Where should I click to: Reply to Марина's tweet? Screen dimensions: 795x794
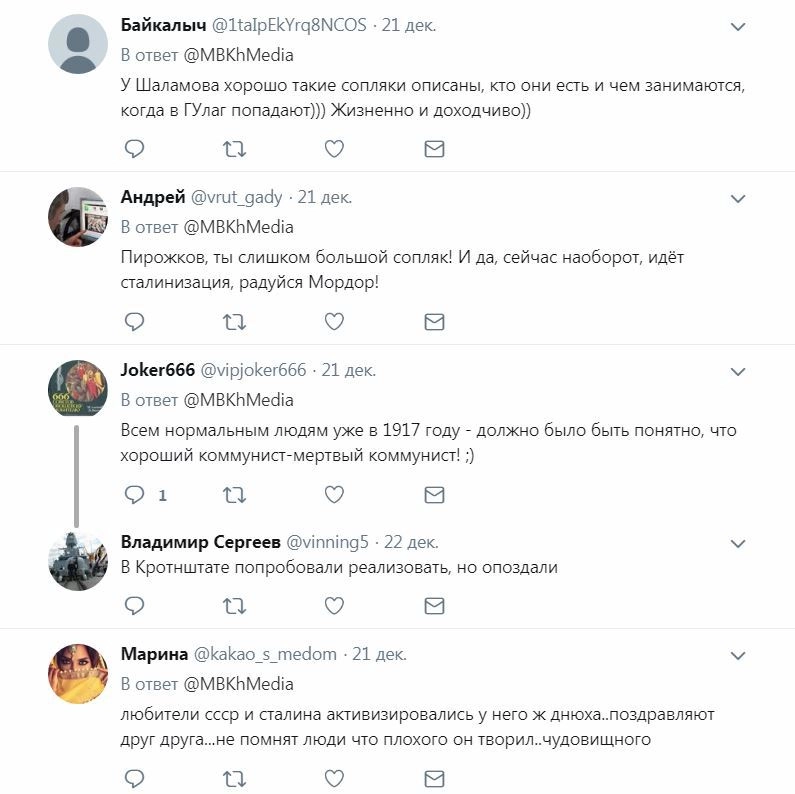pyautogui.click(x=134, y=778)
